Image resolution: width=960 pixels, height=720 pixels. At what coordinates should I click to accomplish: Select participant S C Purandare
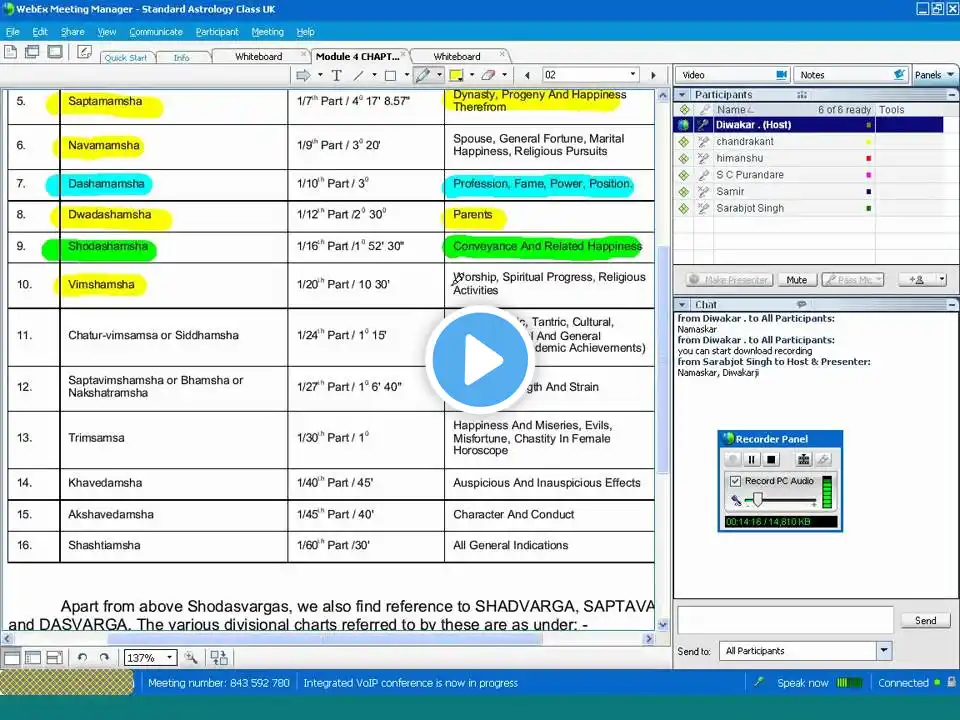(x=750, y=174)
